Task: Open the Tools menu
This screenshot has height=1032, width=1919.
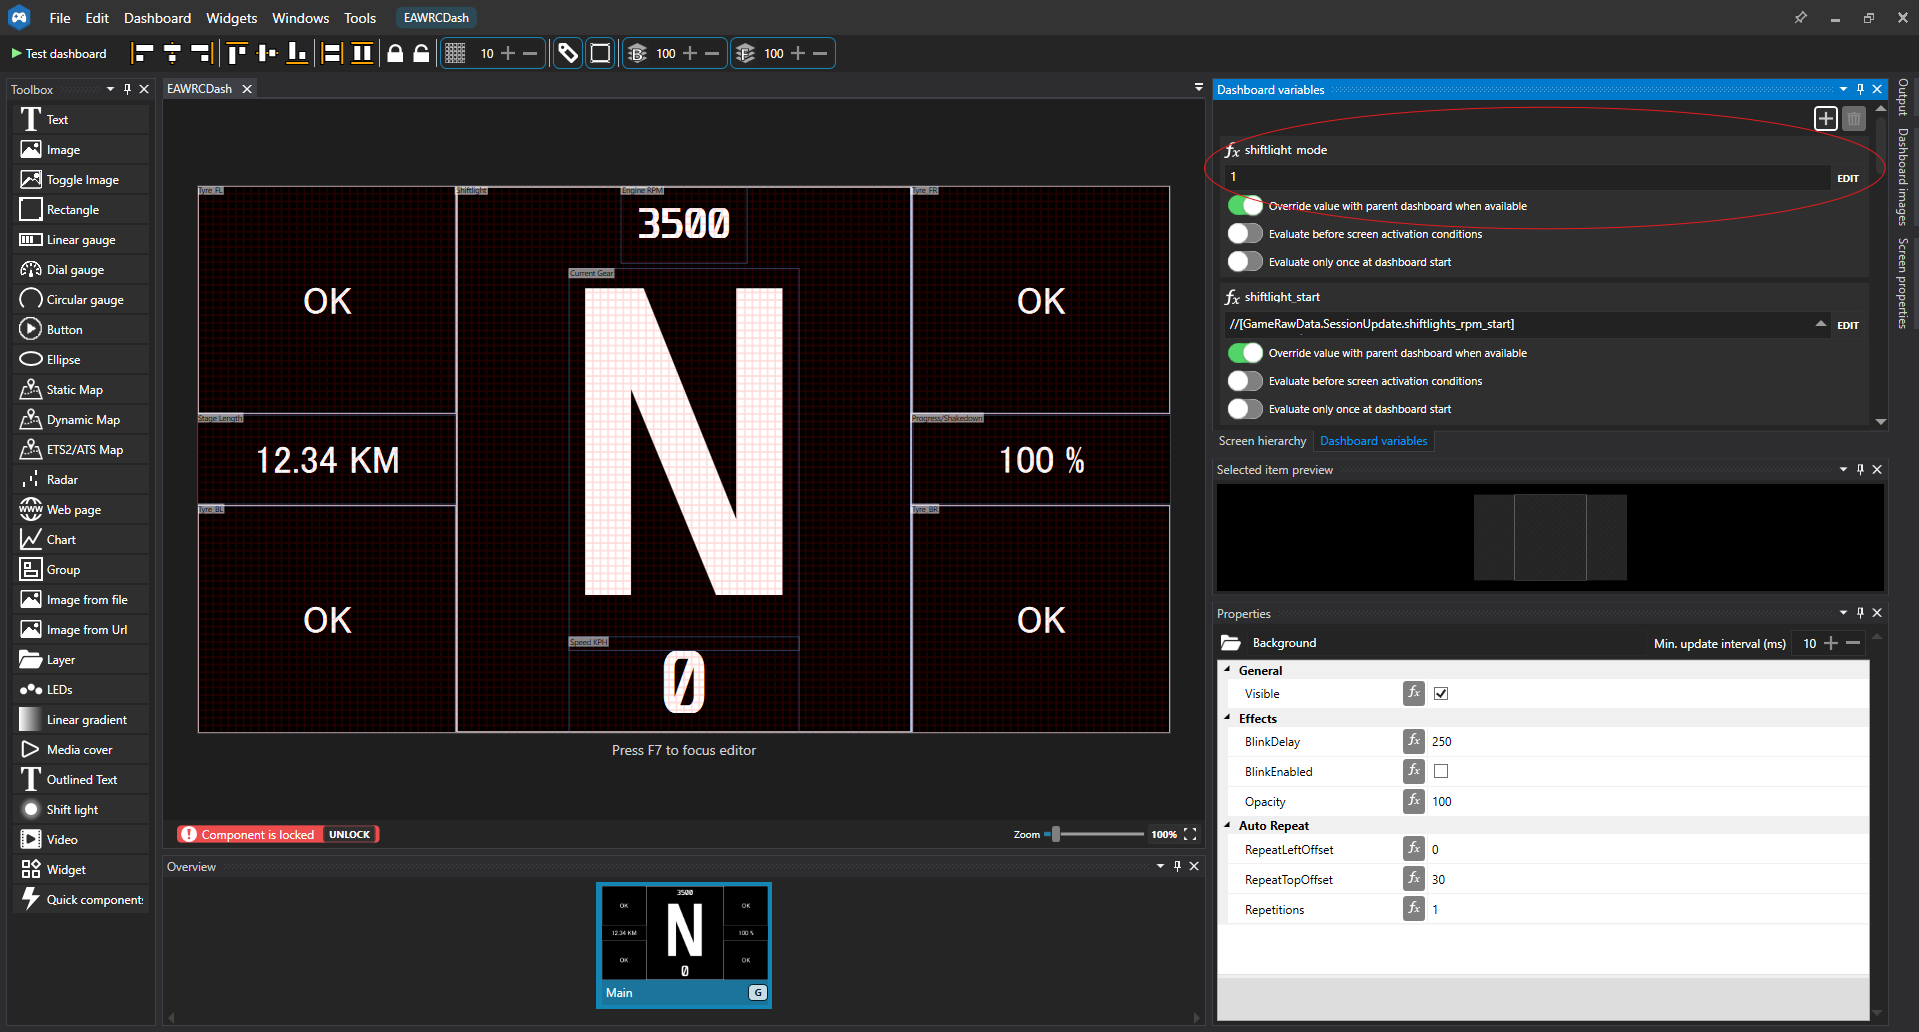Action: pos(360,18)
